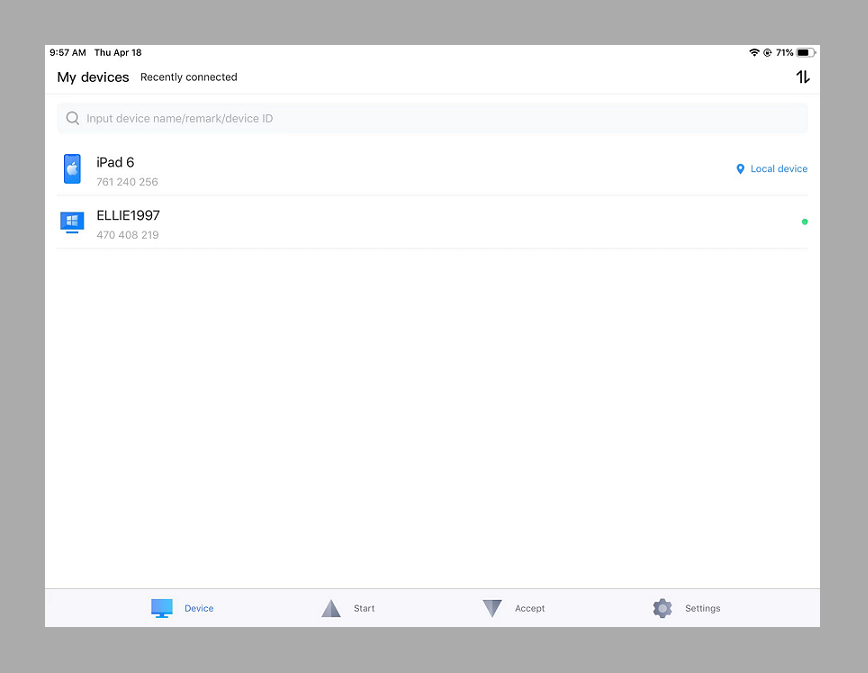This screenshot has height=673, width=868.
Task: Click the Thu Apr 18 date
Action: coord(118,53)
